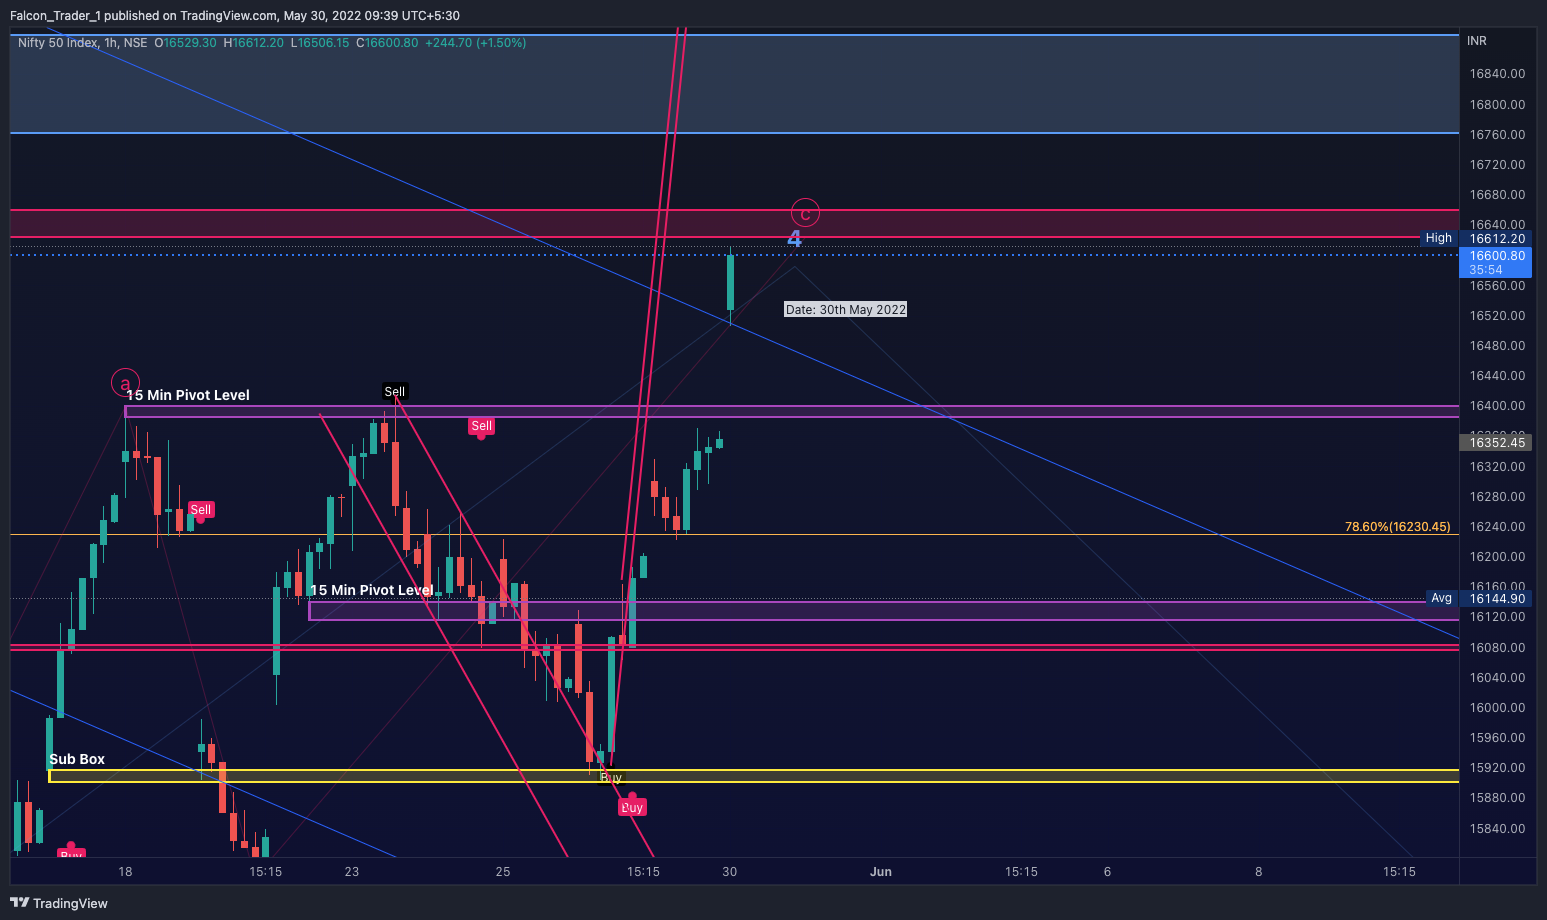This screenshot has width=1547, height=920.
Task: Click the 16000.00 price axis tick
Action: click(x=1497, y=707)
